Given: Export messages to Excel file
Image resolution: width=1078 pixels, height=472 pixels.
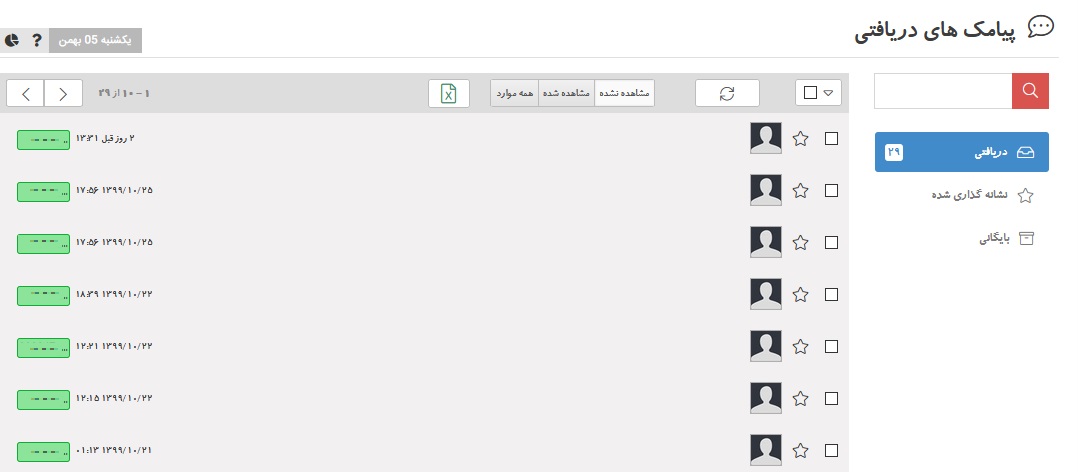Looking at the screenshot, I should tap(448, 93).
